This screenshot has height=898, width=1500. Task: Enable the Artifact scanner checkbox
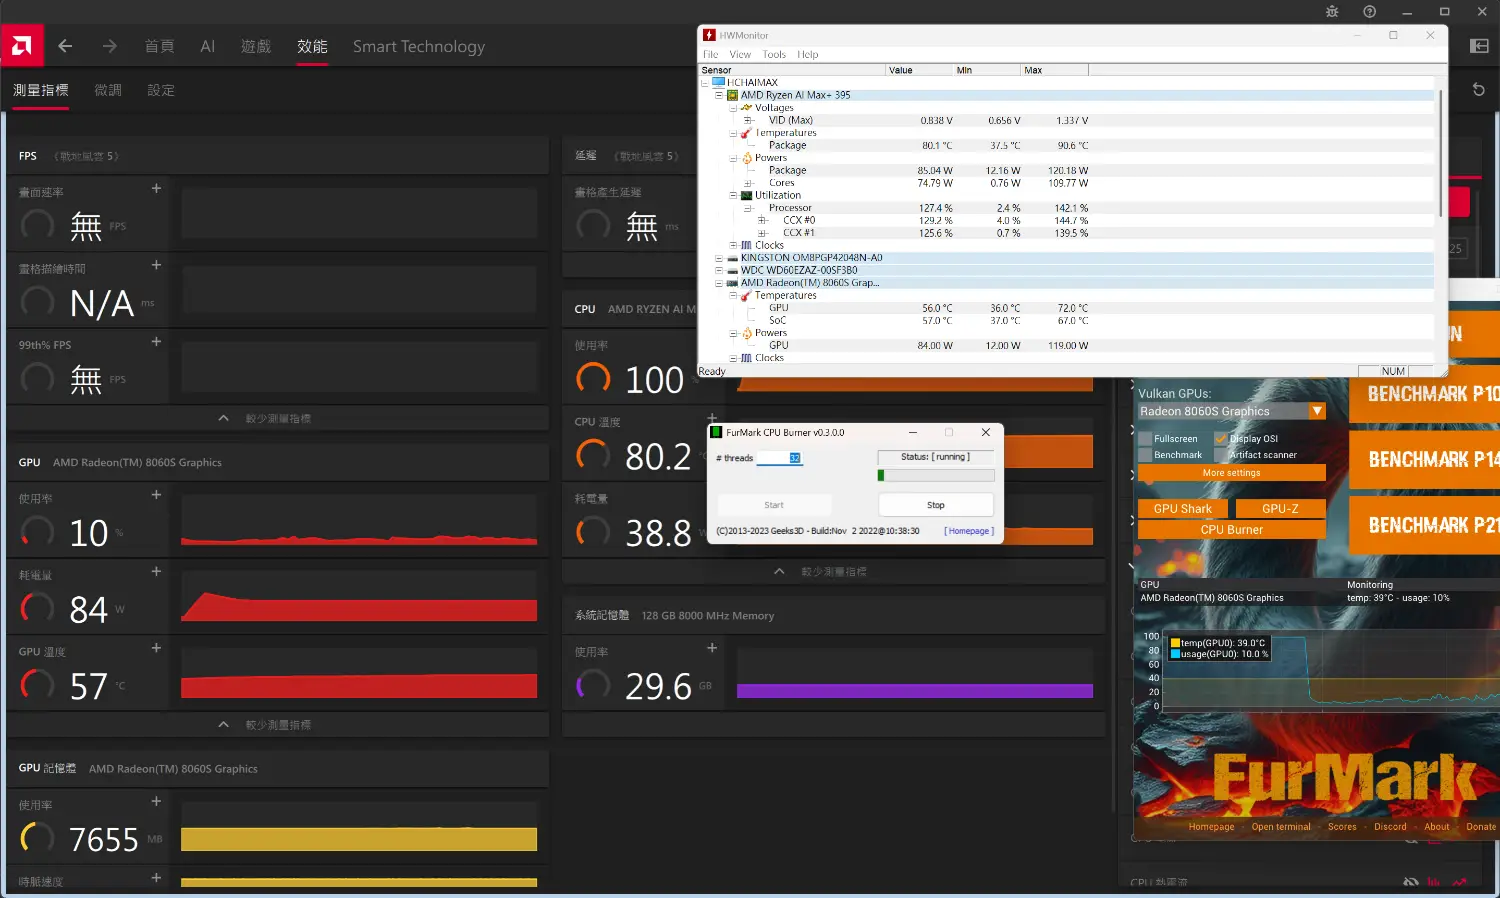(1221, 455)
